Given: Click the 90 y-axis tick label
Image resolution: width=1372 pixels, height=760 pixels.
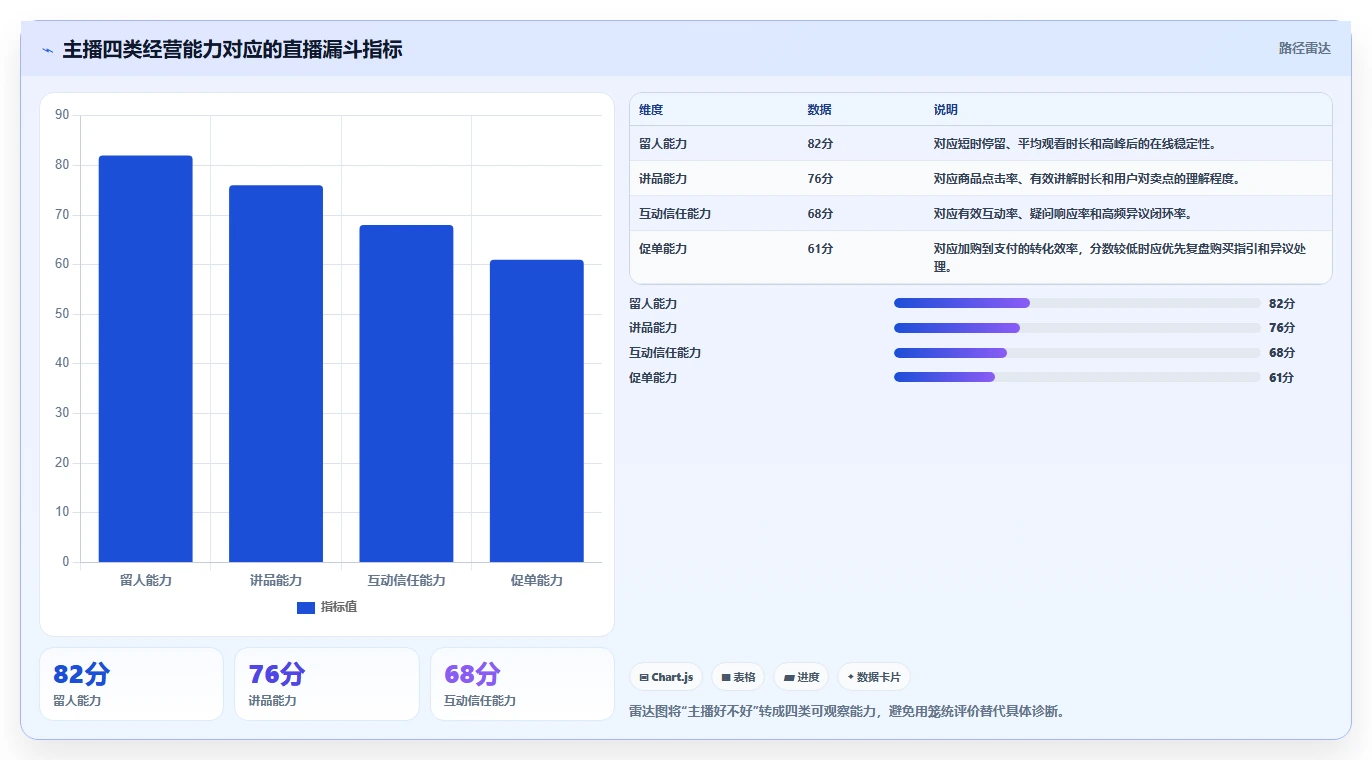Looking at the screenshot, I should (x=62, y=115).
